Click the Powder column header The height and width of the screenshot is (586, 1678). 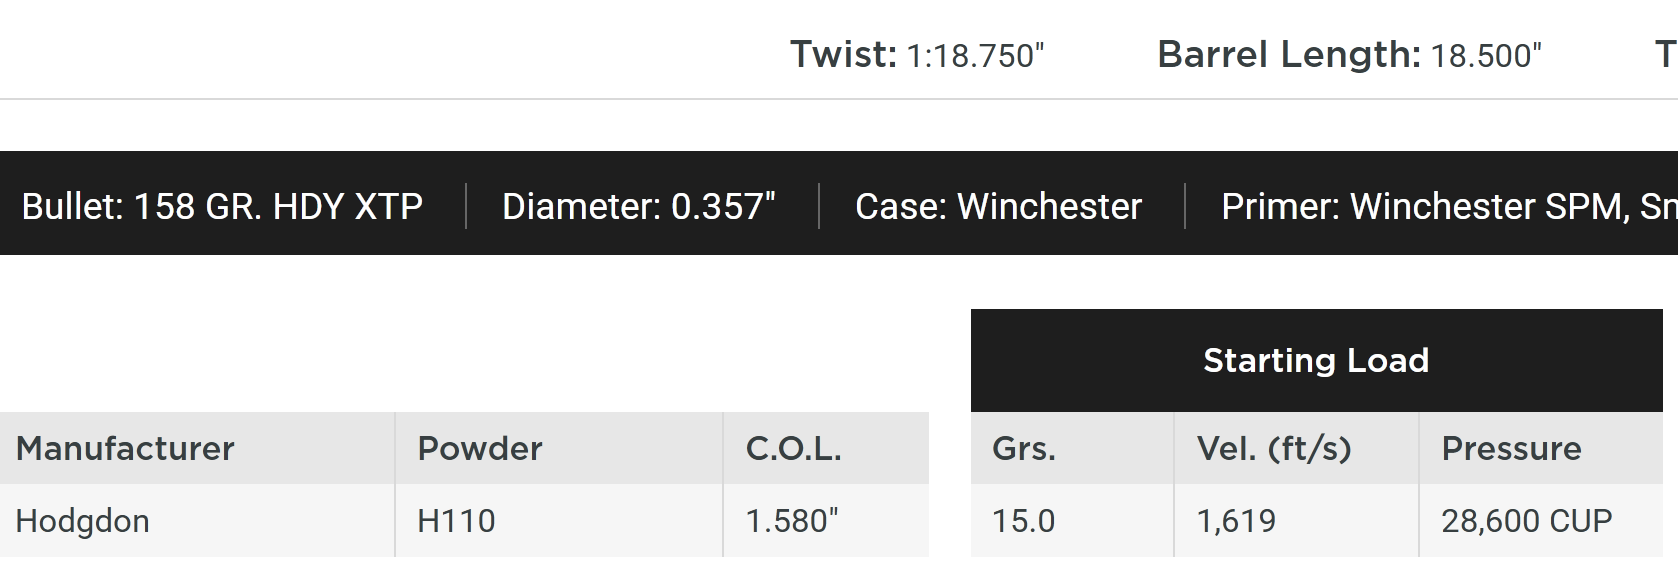[x=480, y=448]
